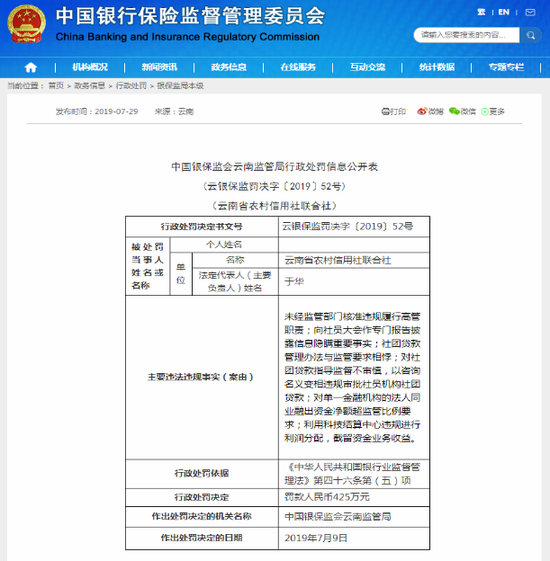Click the subtitle （云银保监罚决字〔2019〕52号）
Screen dimensions: 550x561
pyautogui.click(x=274, y=186)
